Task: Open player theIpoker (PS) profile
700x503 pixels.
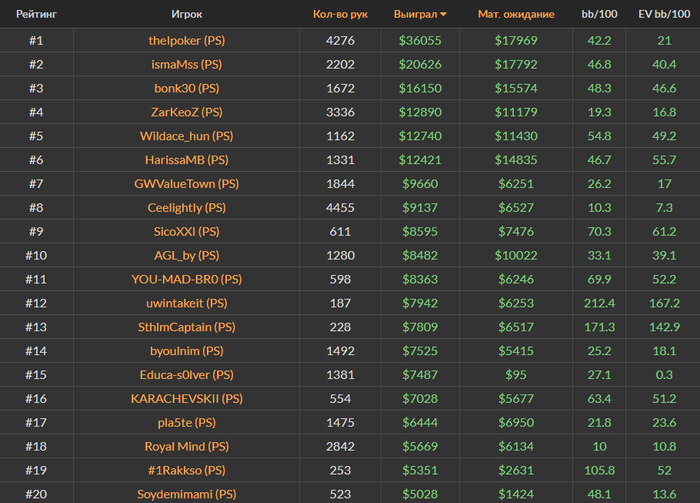Action: 187,41
